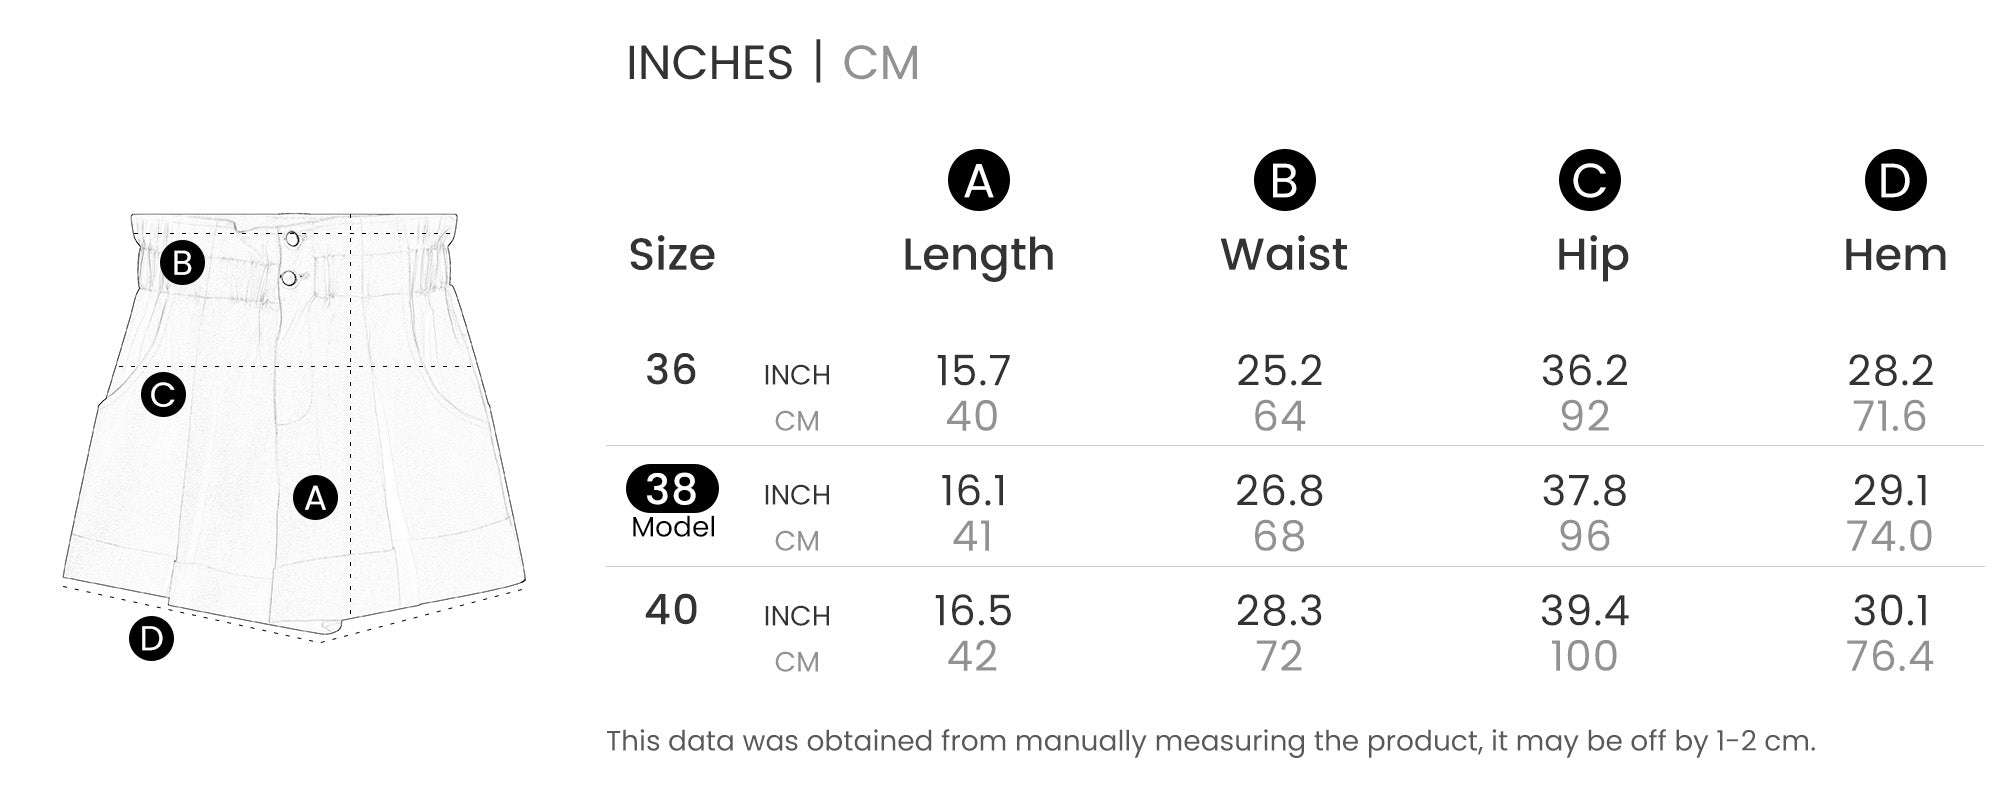Click the Waist column header
Image resolution: width=2000 pixels, height=806 pixels.
point(1284,255)
